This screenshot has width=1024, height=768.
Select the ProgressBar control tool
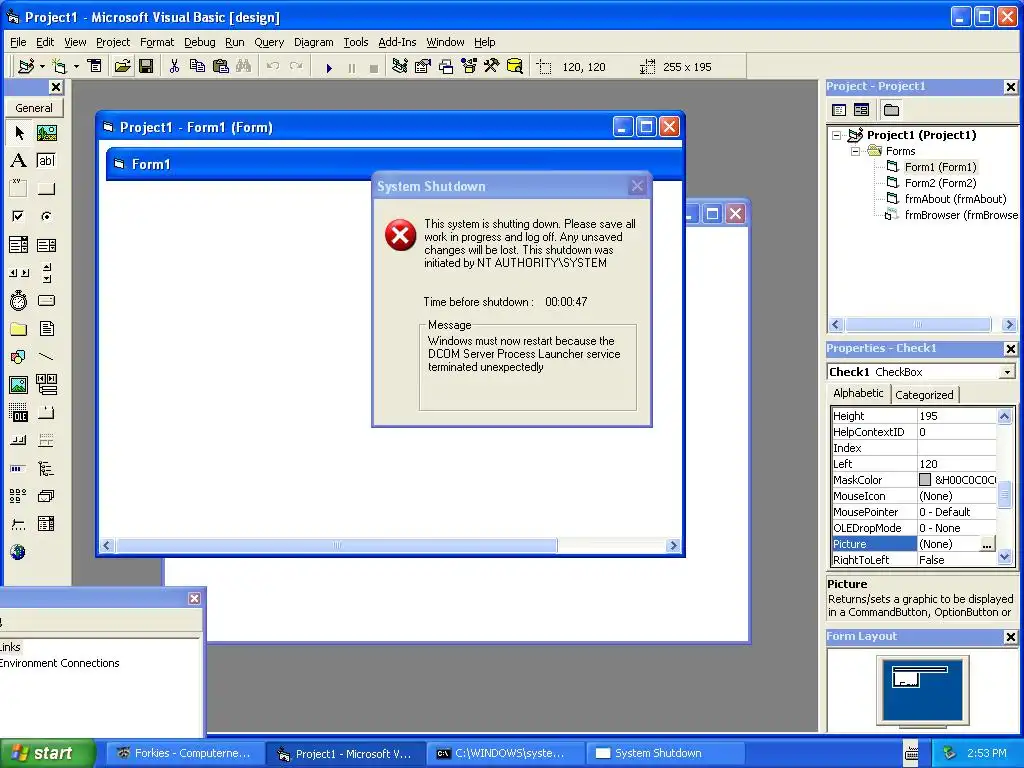tap(19, 468)
